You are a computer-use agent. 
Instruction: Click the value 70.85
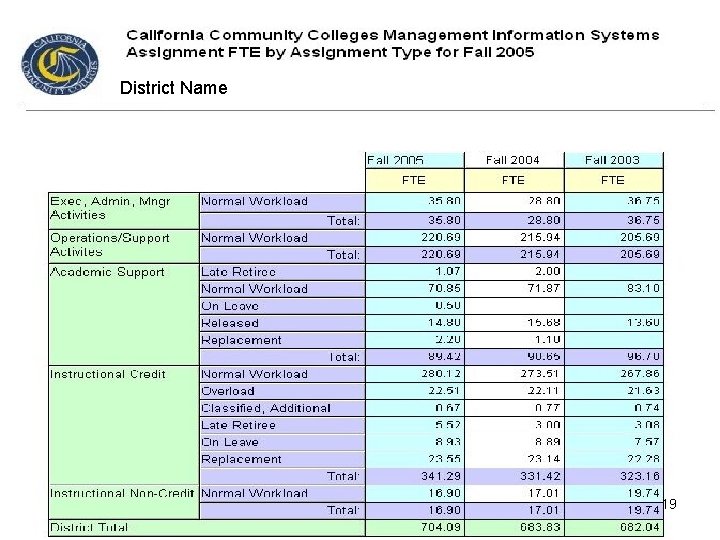[x=444, y=289]
